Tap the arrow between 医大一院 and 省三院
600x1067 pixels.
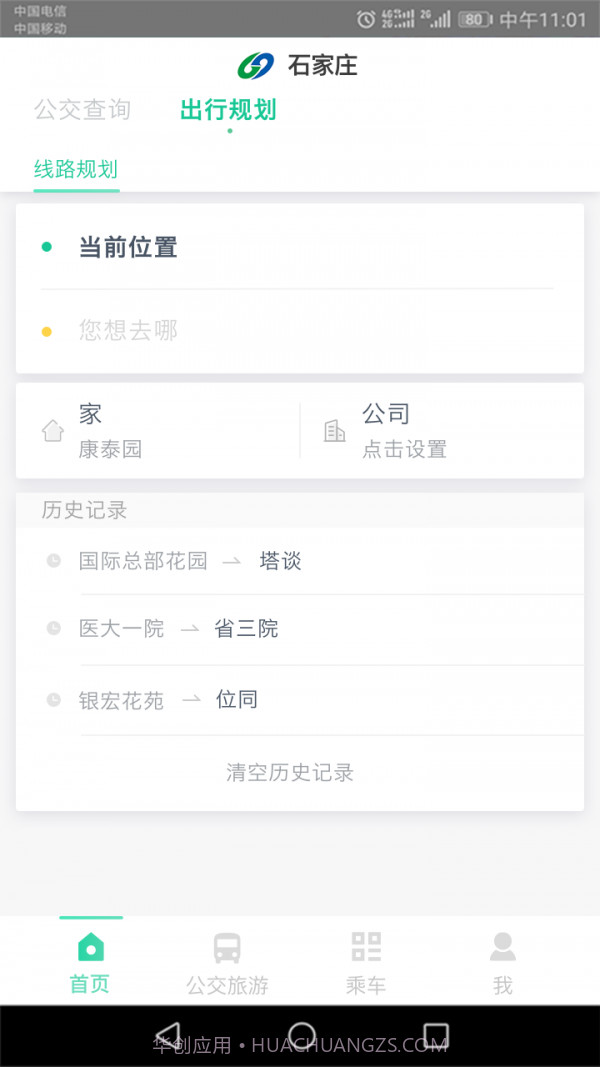pyautogui.click(x=196, y=629)
